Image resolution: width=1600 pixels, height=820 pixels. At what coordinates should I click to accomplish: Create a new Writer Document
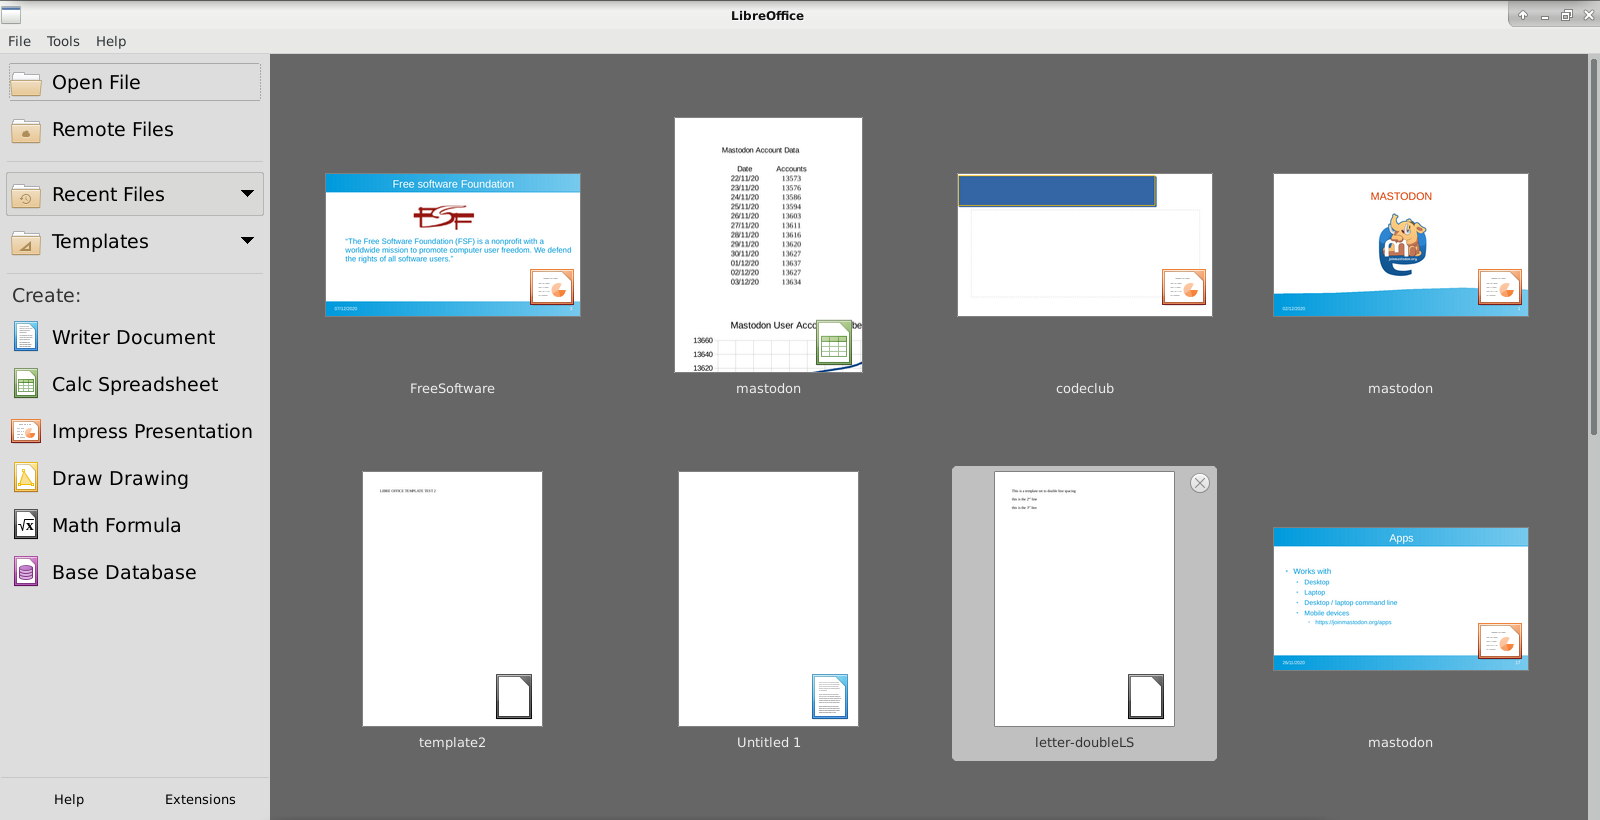click(134, 337)
